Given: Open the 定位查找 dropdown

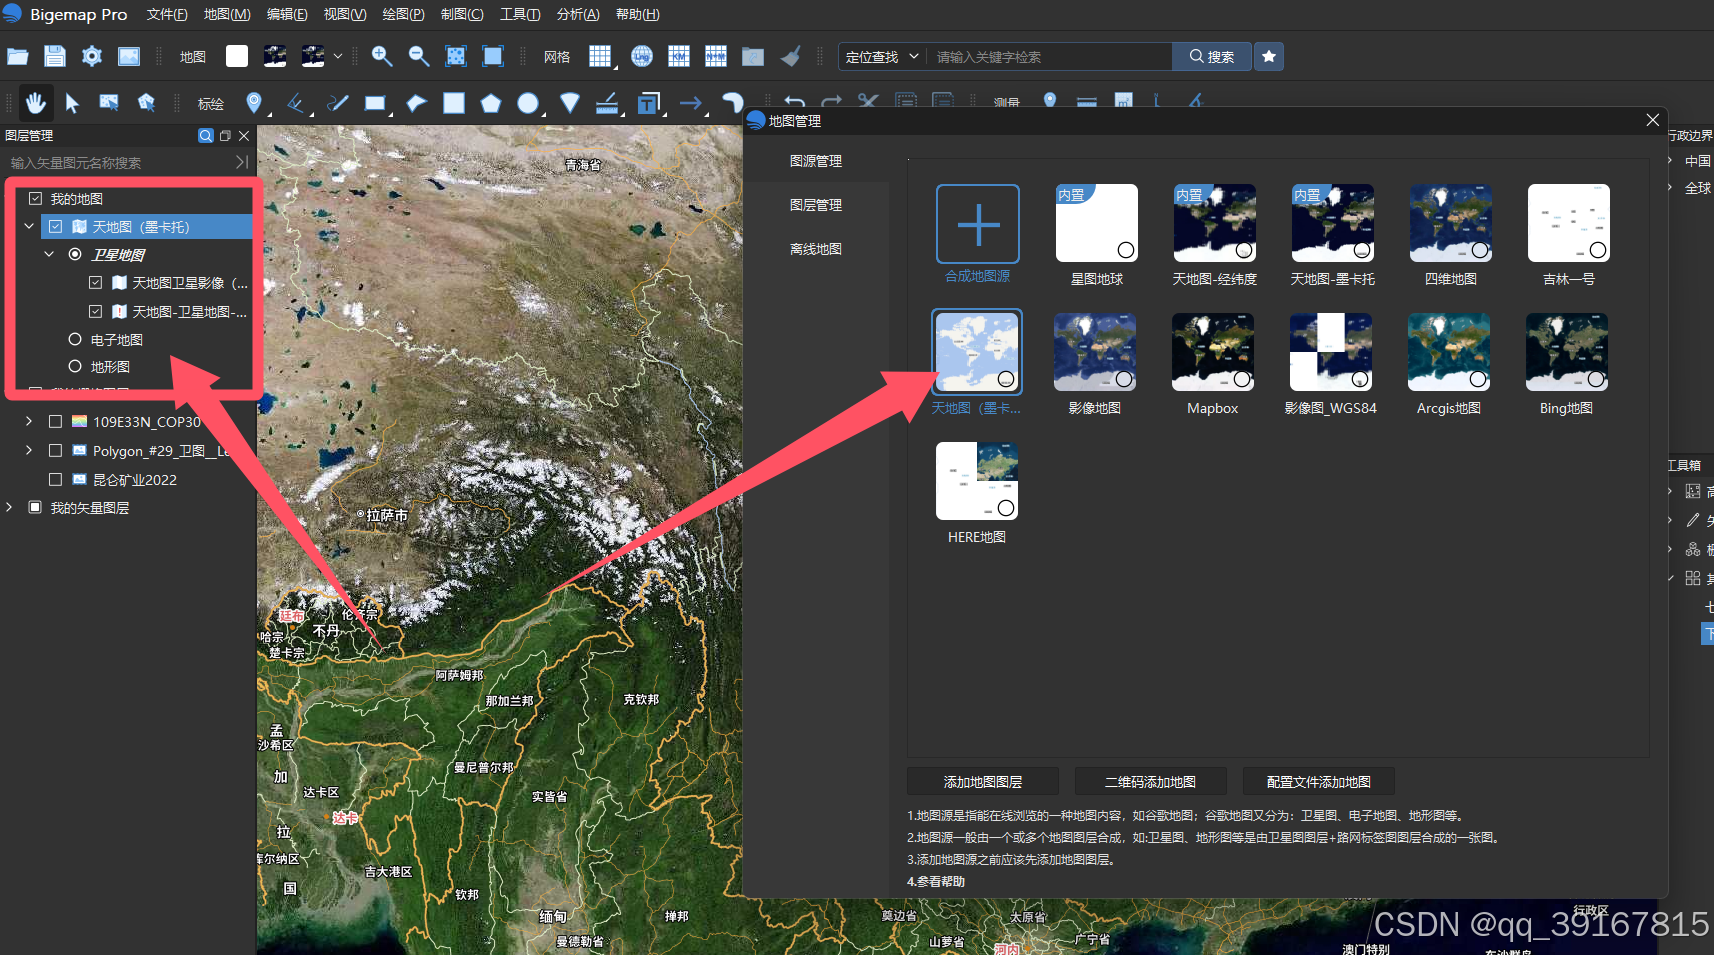Looking at the screenshot, I should point(882,57).
